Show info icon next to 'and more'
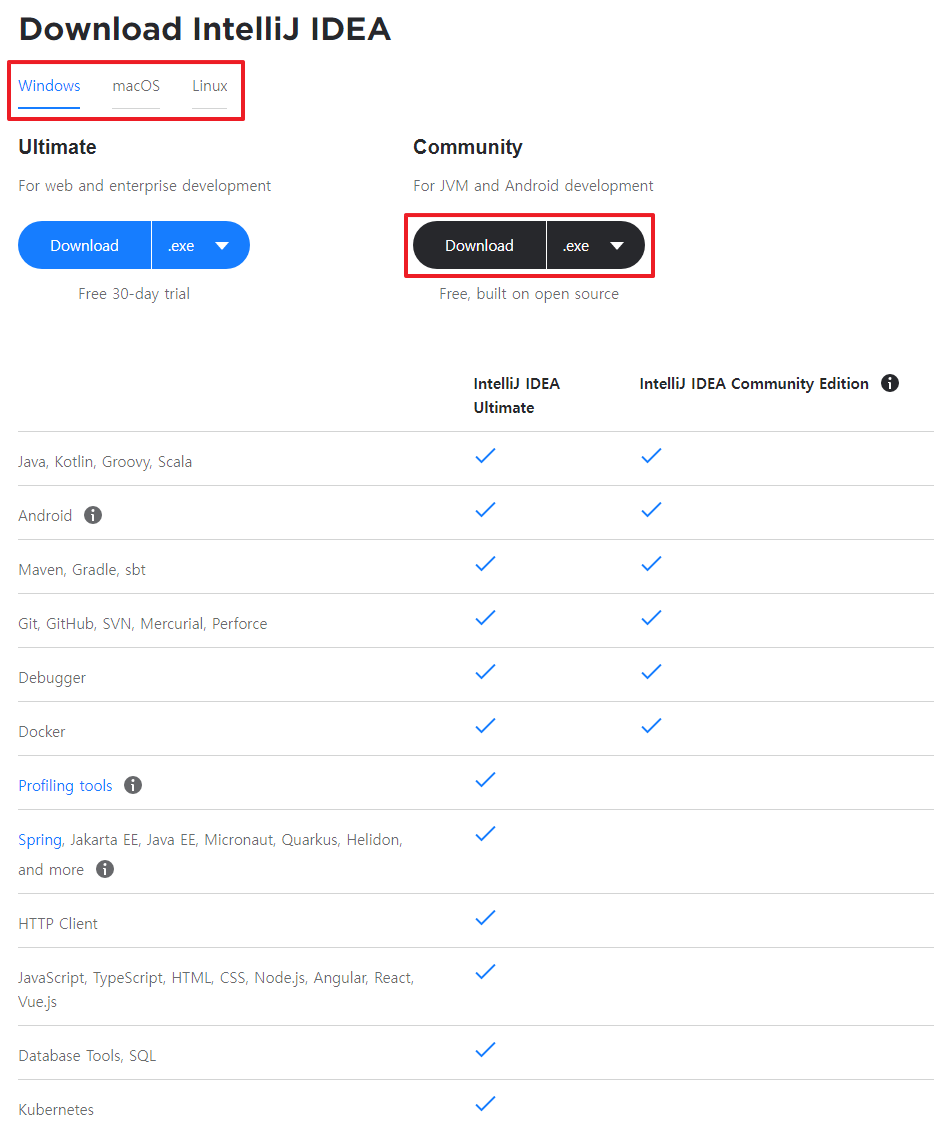Screen dimensions: 941x1140 [x=105, y=870]
